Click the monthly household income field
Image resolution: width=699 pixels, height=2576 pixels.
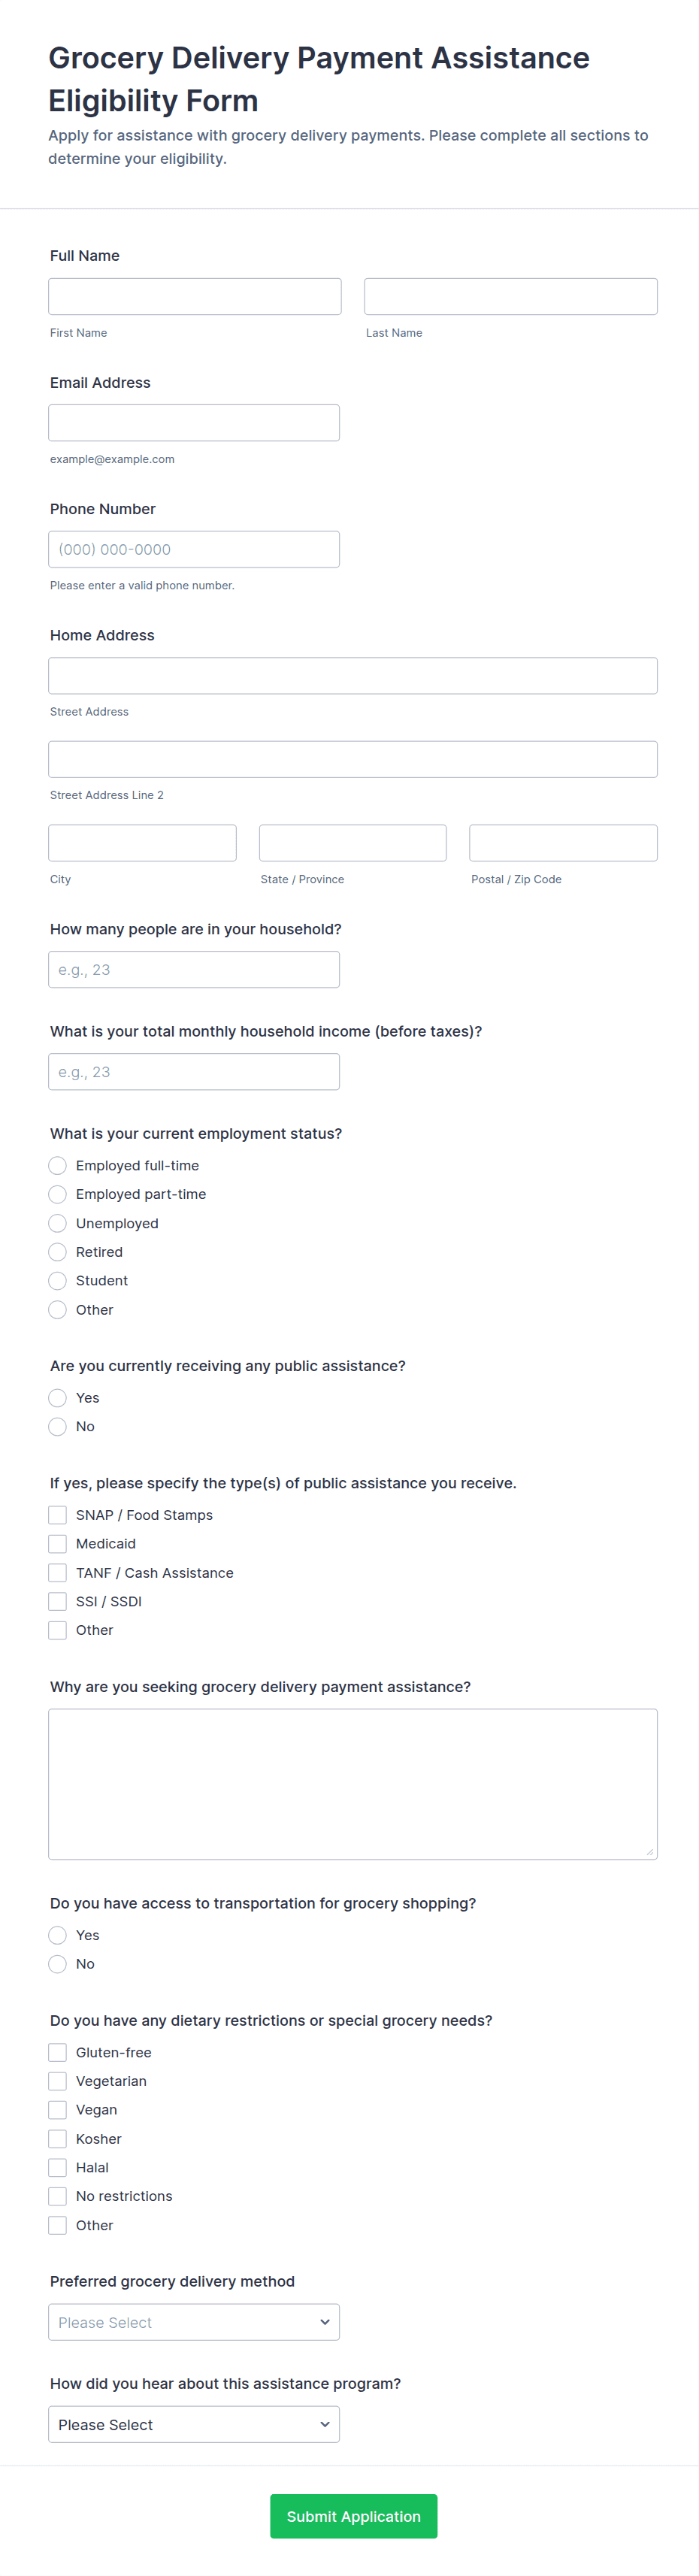click(x=194, y=1072)
